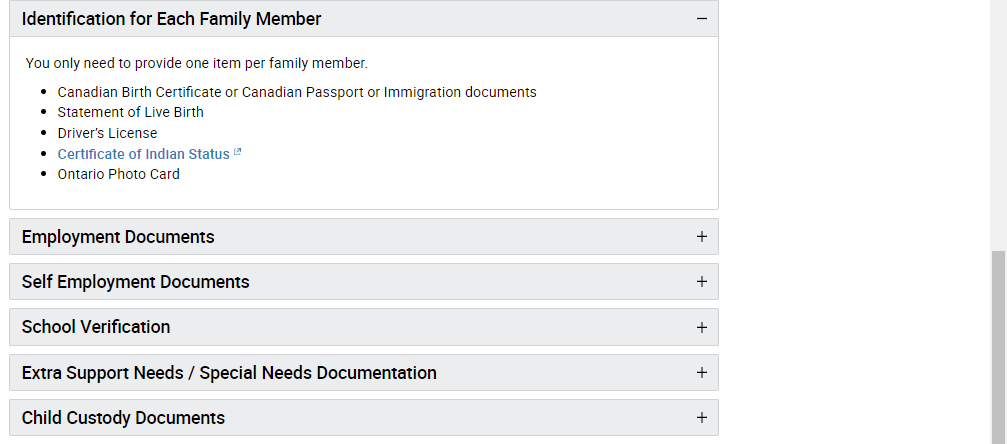Click the Statement of Live Birth item
Screen dimensions: 1007x444
(x=130, y=112)
